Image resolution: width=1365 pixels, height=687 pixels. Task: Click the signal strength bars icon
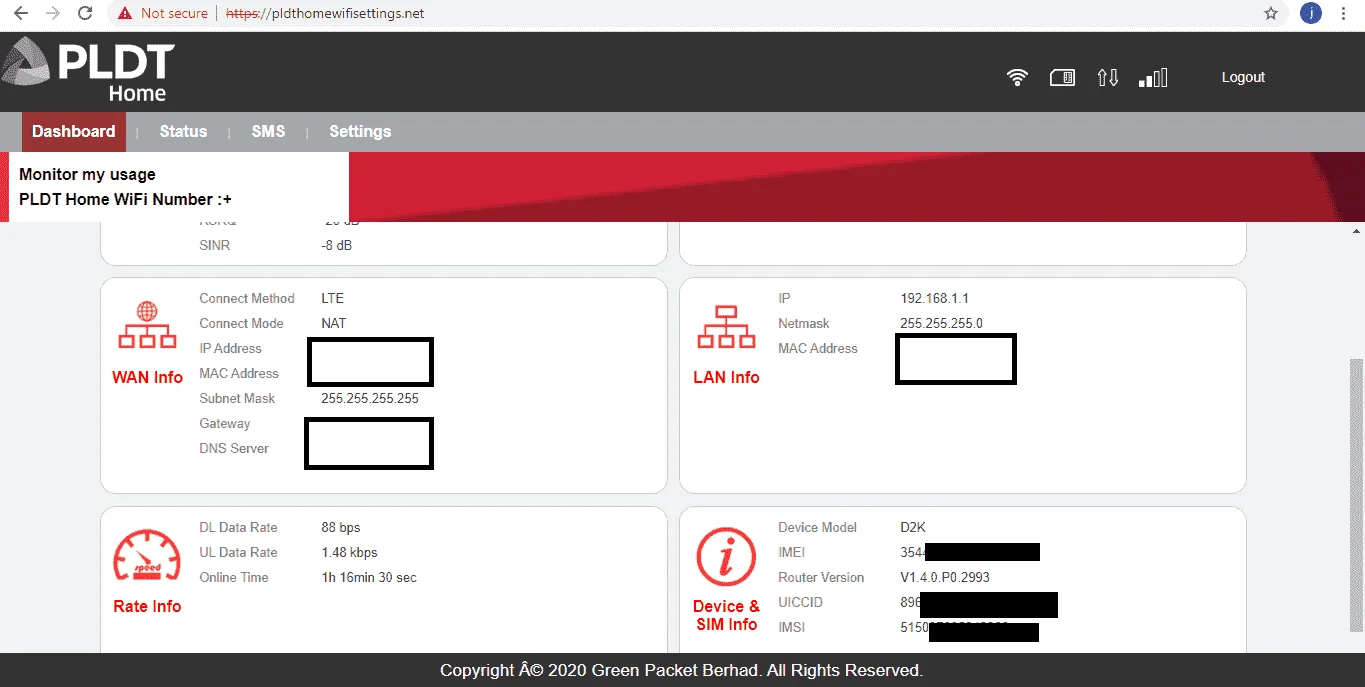tap(1153, 77)
